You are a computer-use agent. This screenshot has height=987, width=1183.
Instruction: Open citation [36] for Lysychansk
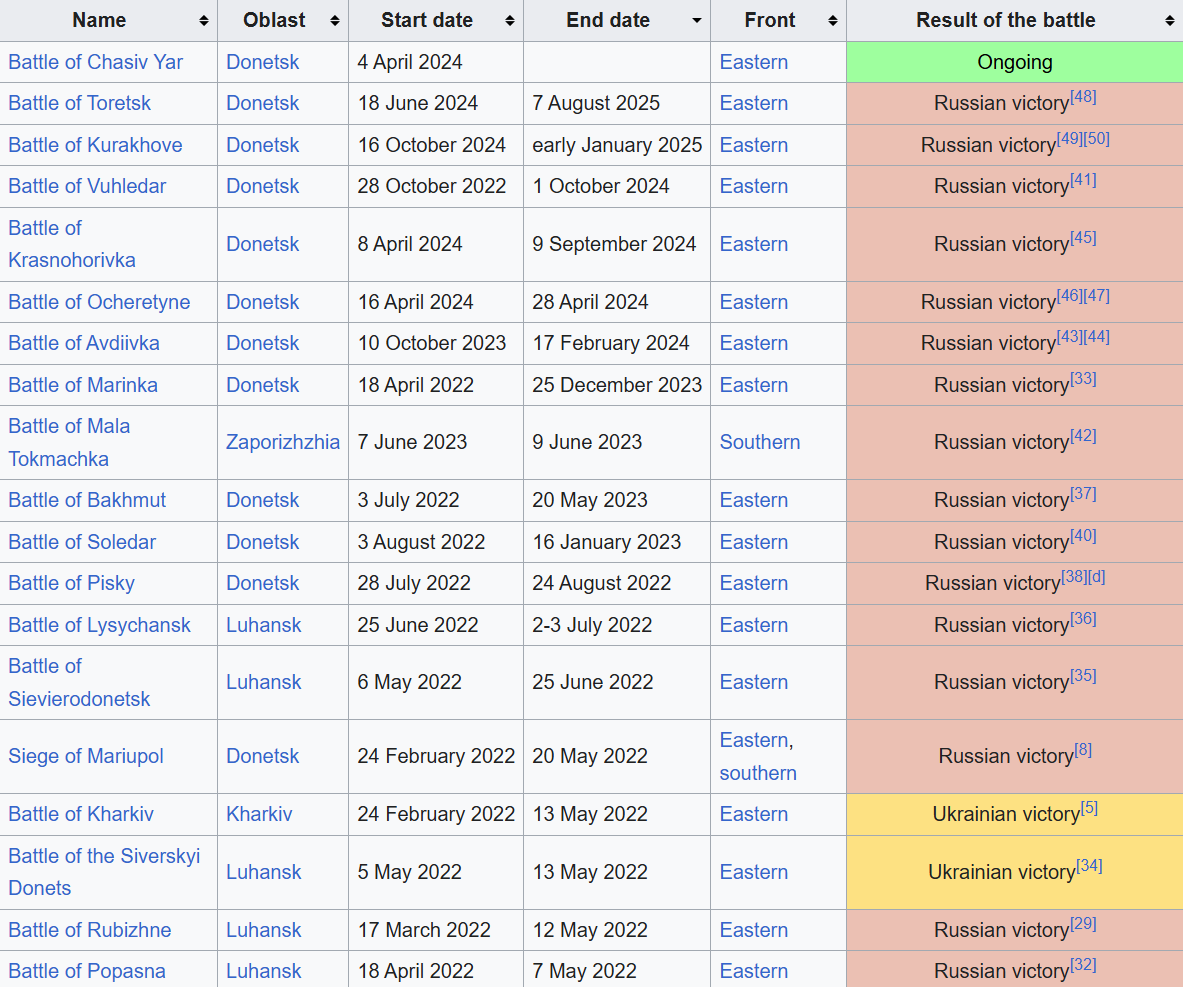click(1083, 618)
